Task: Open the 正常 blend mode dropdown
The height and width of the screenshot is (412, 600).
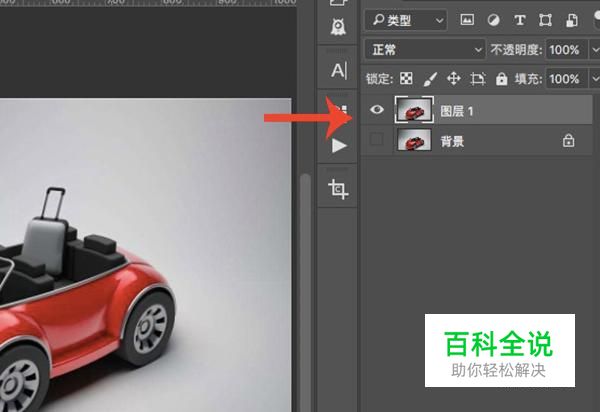Action: [x=425, y=49]
